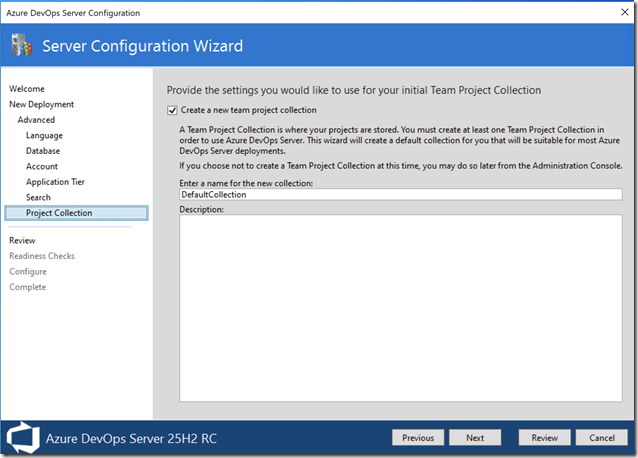This screenshot has height=458, width=638.
Task: Jump to the Database step
Action: [43, 150]
